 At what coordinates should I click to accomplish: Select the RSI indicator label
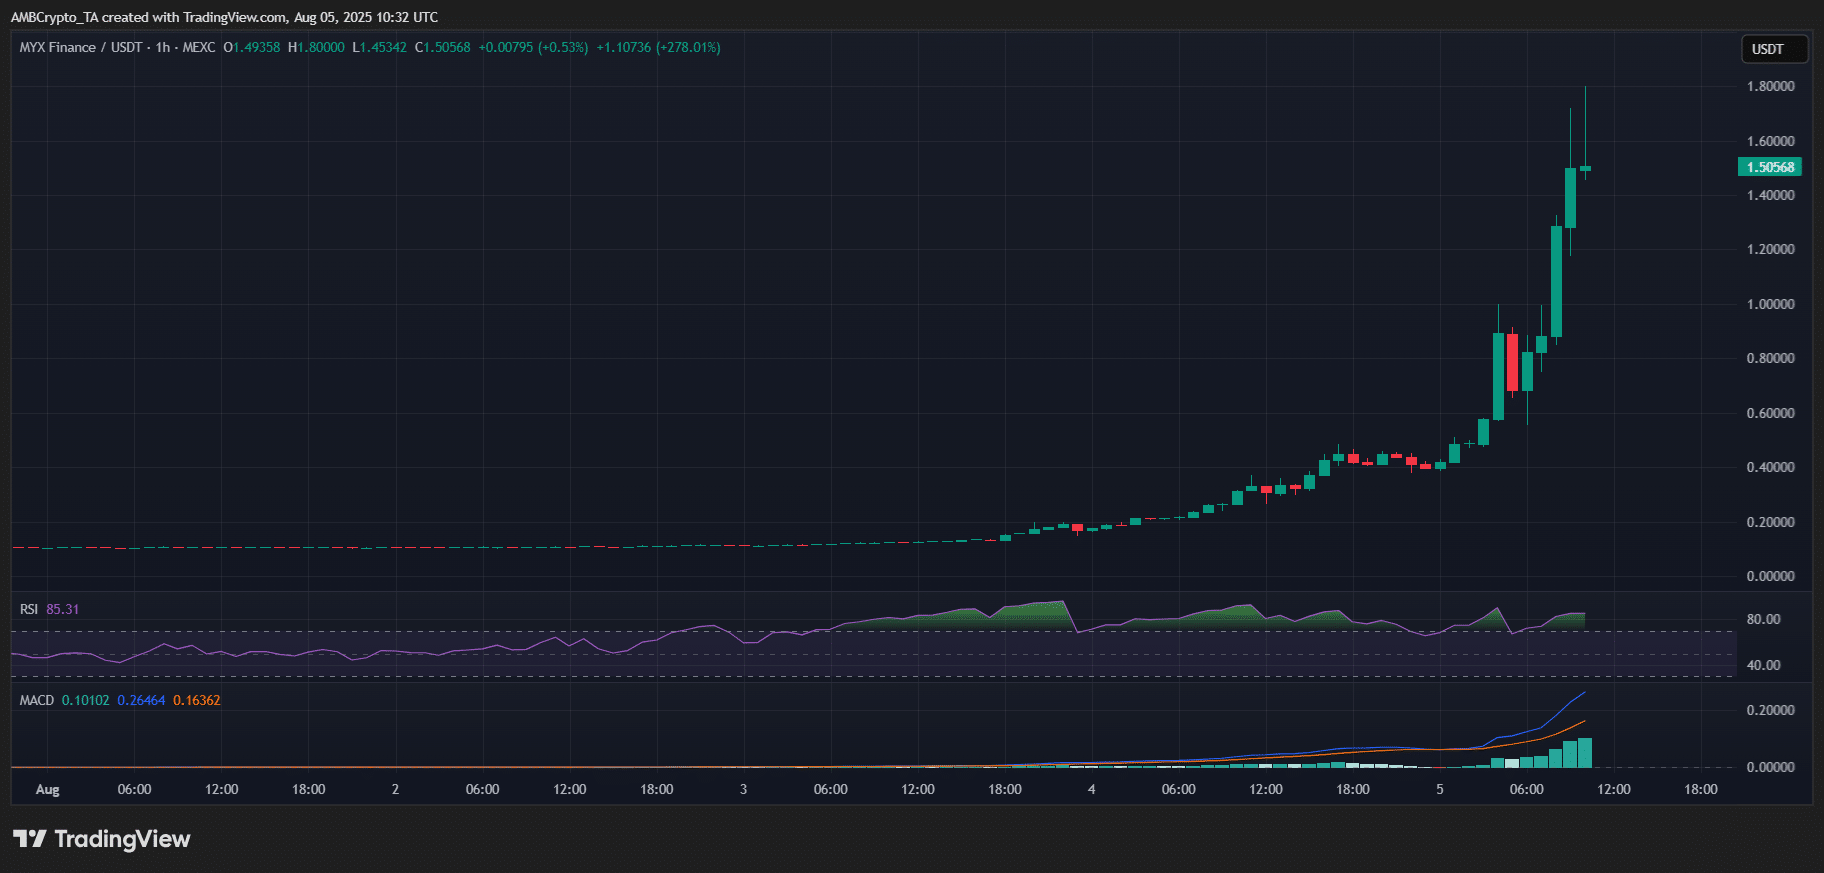pyautogui.click(x=29, y=609)
